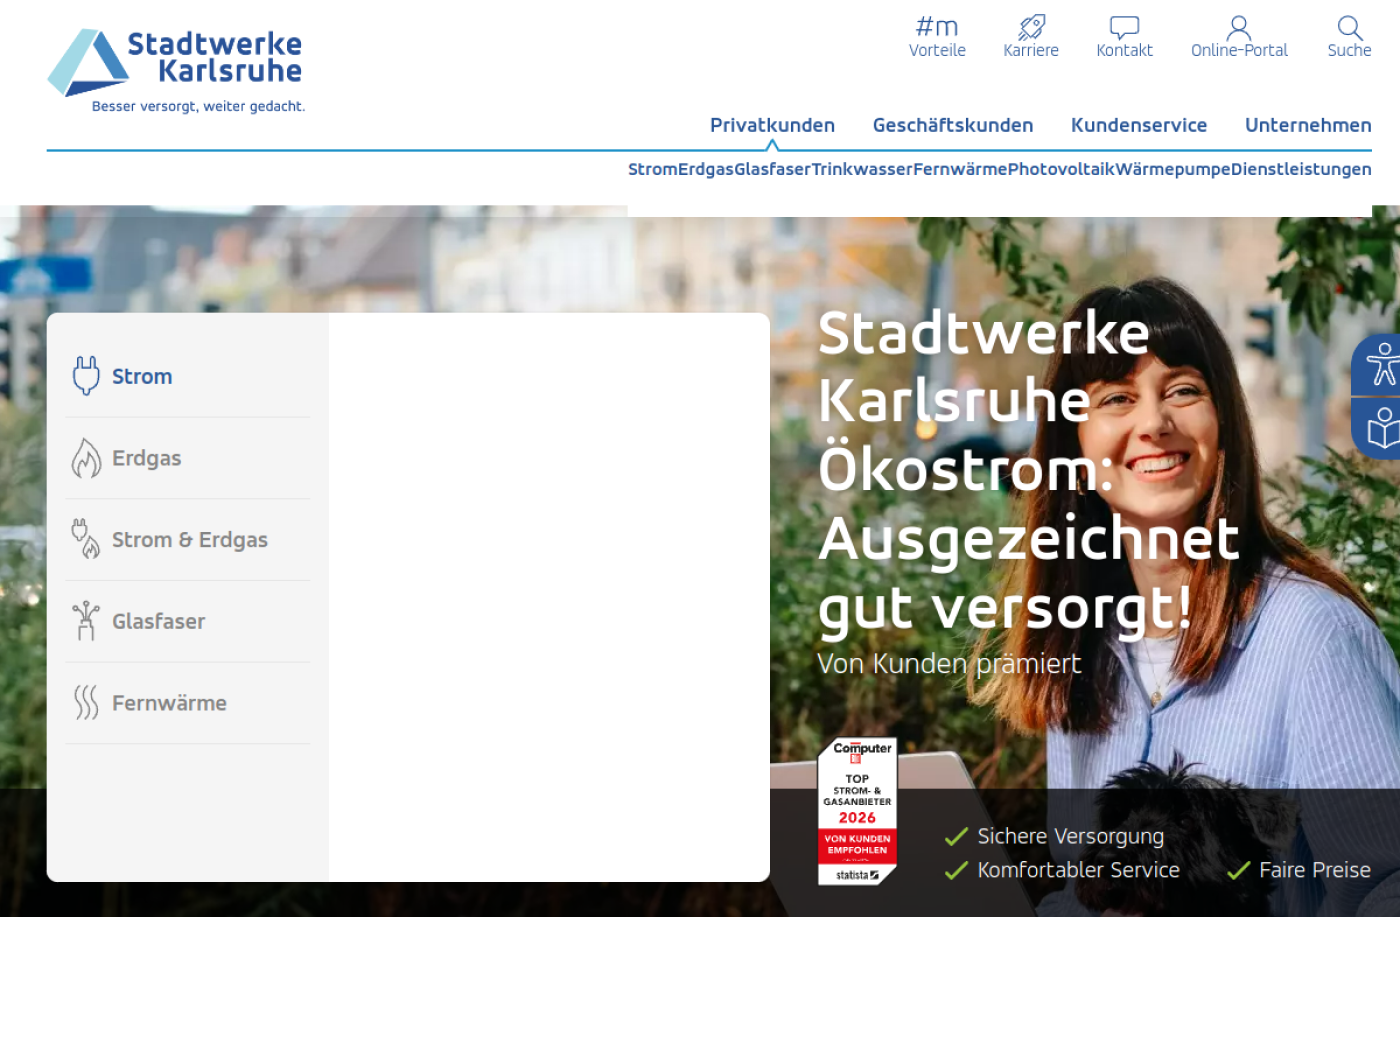This screenshot has width=1400, height=1050.
Task: Click the accessibility person icon
Action: pos(1383,364)
